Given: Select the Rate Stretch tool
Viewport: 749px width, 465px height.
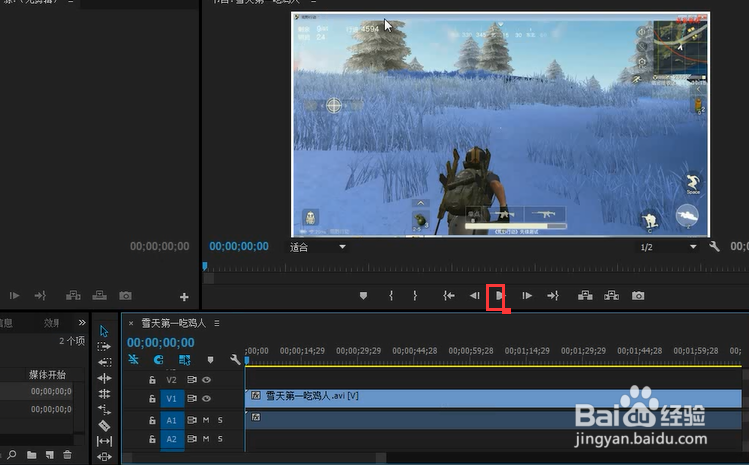Looking at the screenshot, I should coord(104,410).
